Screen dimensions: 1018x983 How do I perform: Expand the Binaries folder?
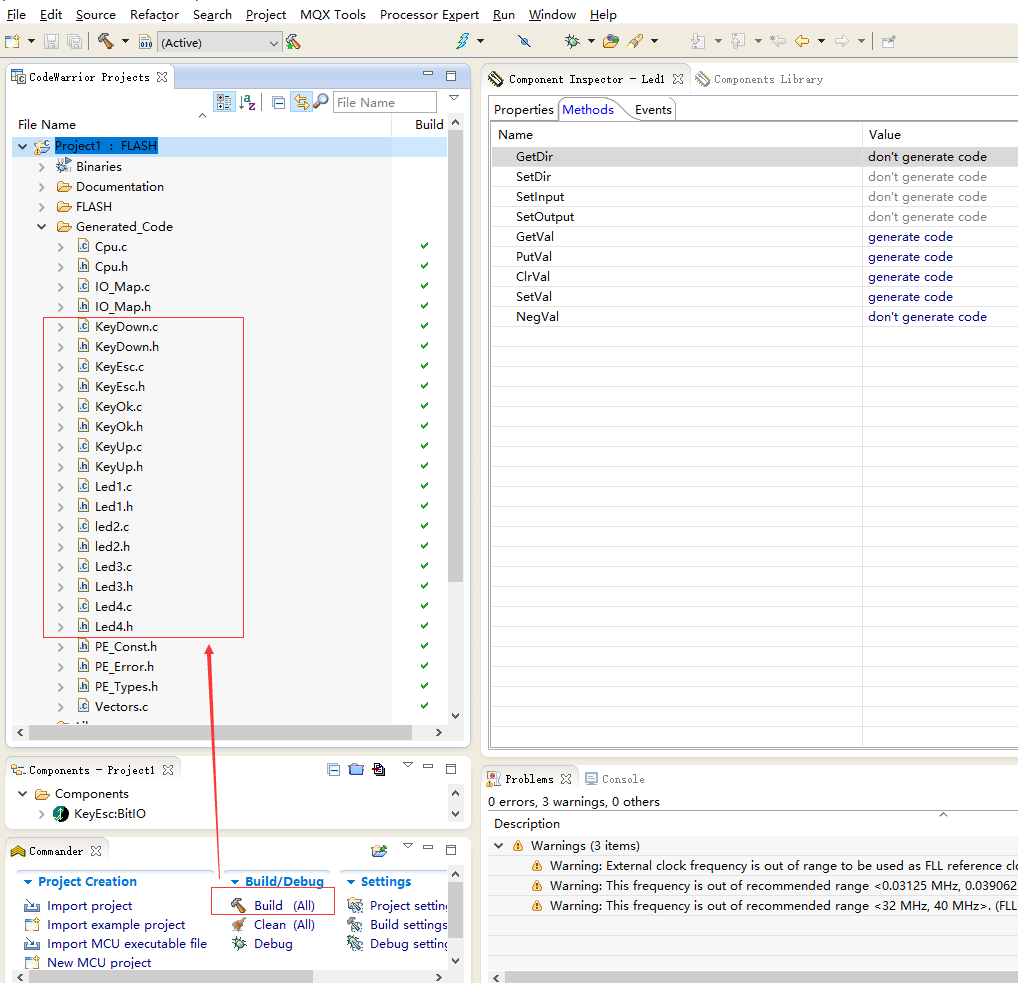[x=42, y=167]
